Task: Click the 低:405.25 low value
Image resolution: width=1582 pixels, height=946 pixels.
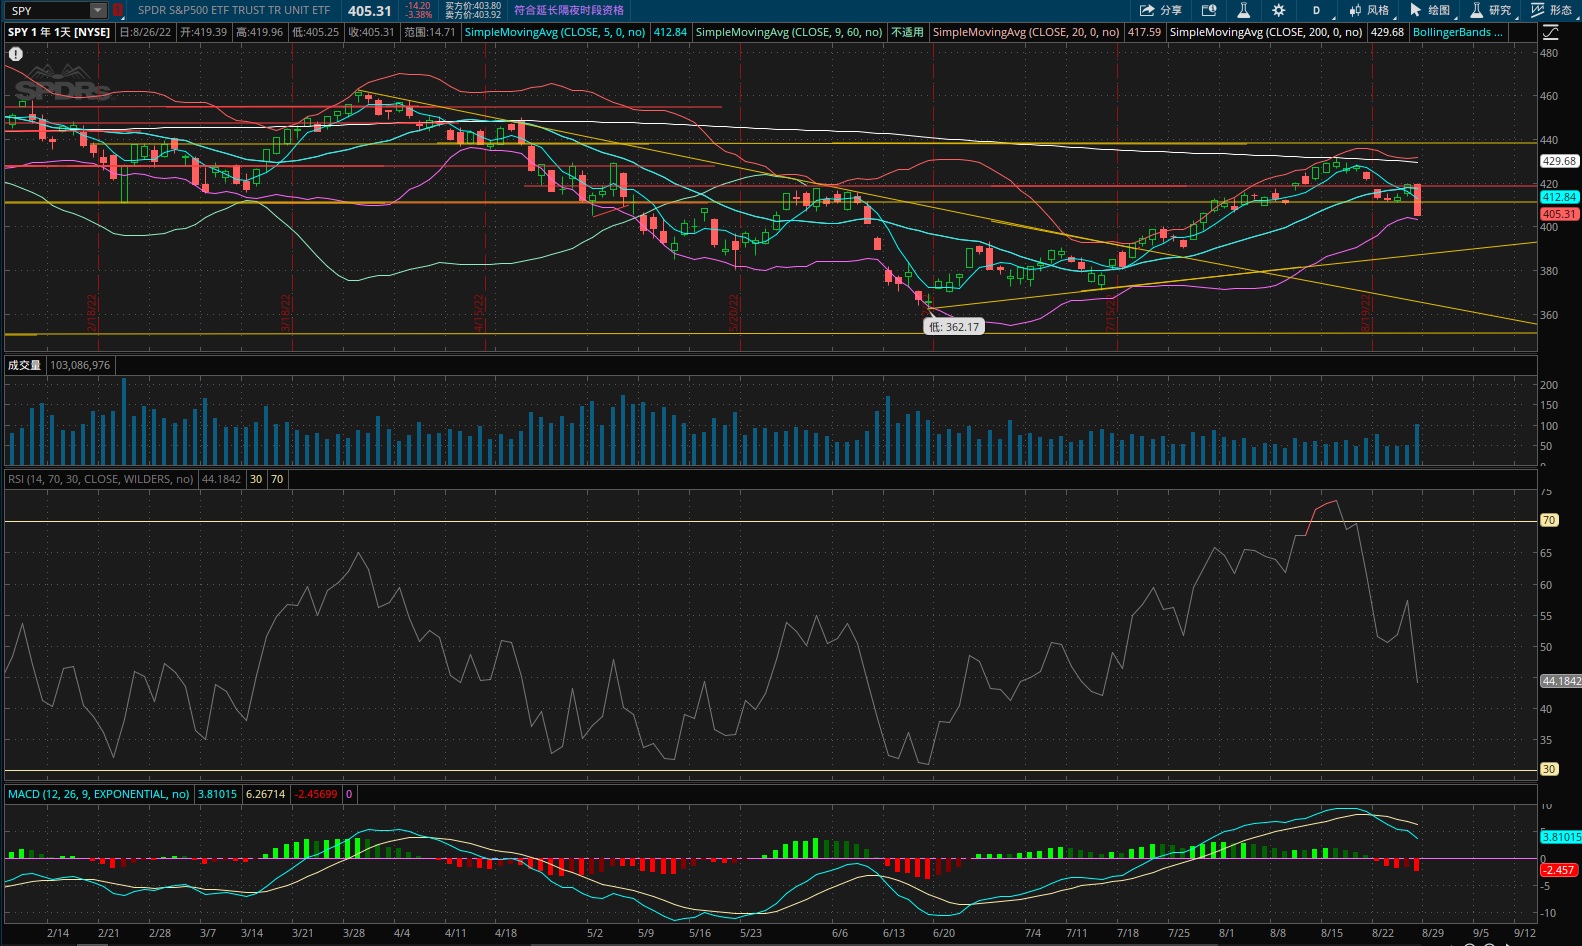Action: [316, 32]
